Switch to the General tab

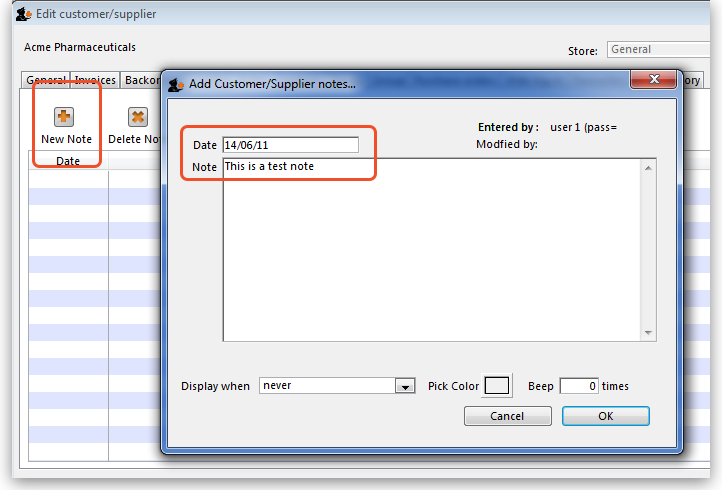point(46,81)
